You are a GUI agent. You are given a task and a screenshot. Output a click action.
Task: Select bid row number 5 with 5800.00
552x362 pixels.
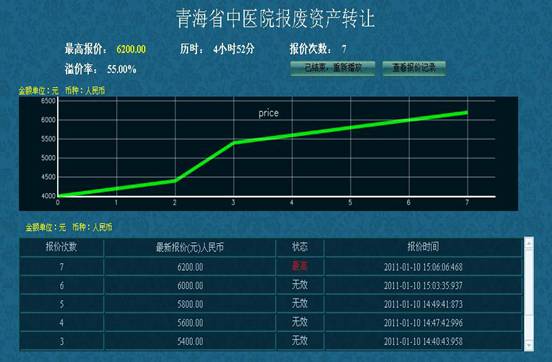(x=271, y=304)
